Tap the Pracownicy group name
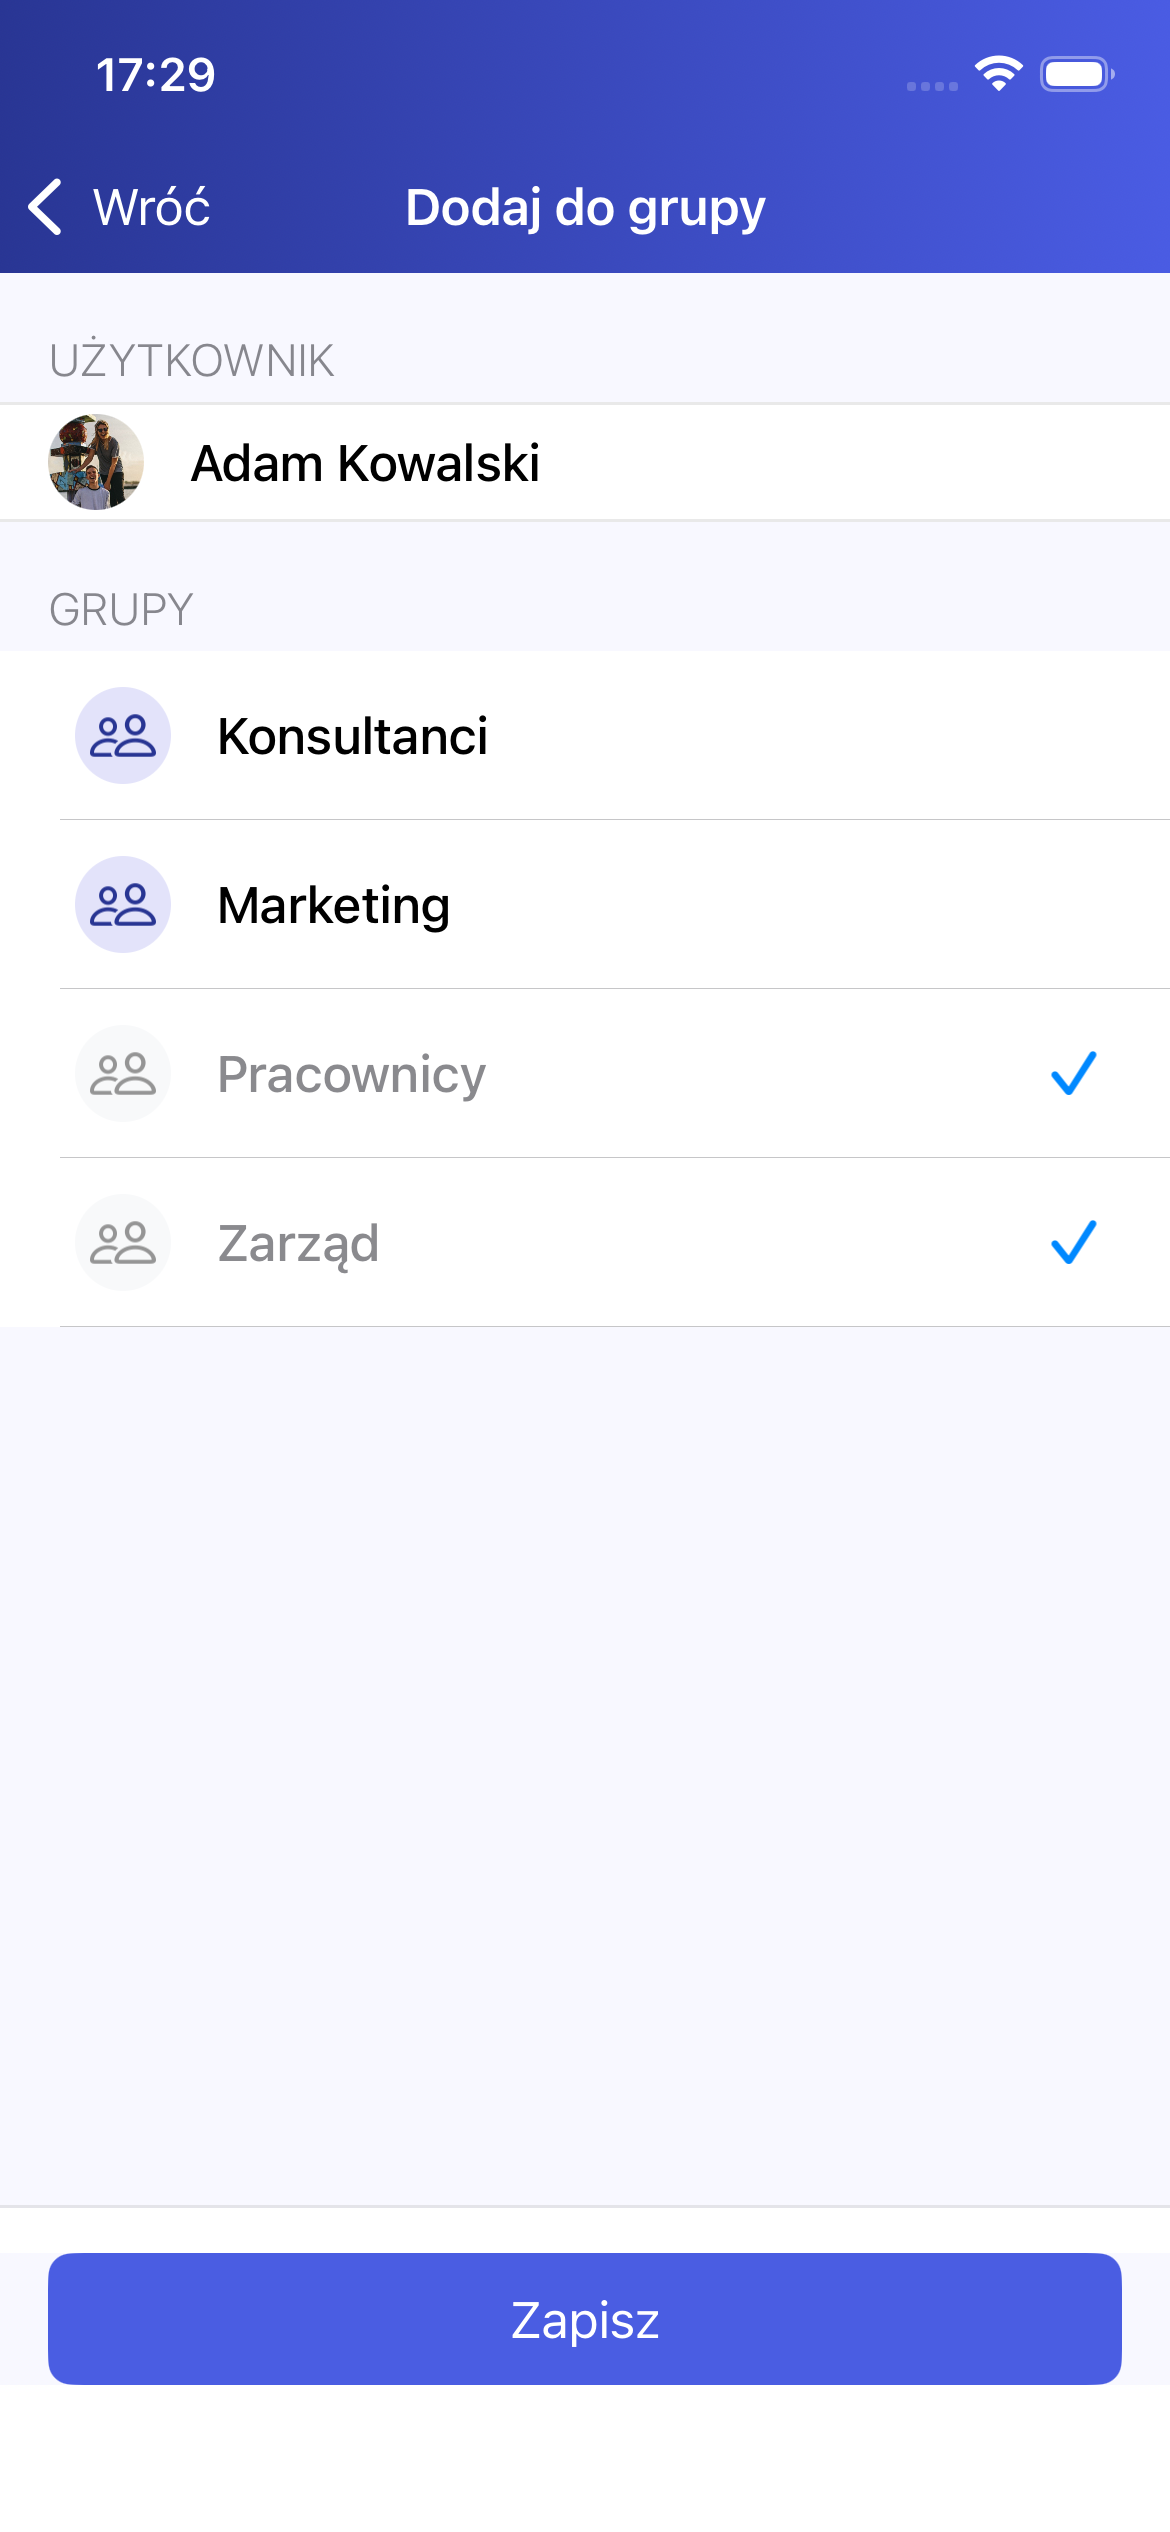Image resolution: width=1170 pixels, height=2532 pixels. (352, 1075)
